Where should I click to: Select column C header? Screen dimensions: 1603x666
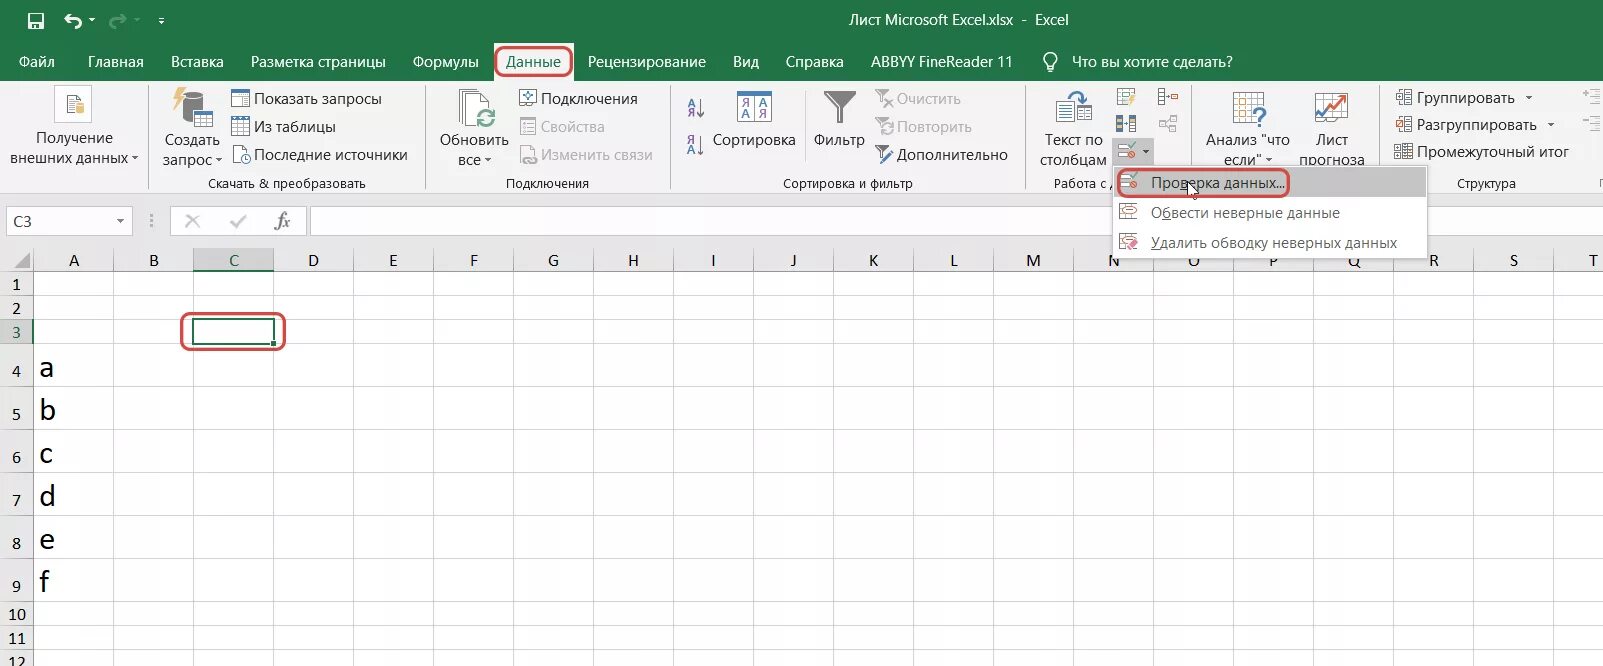(234, 260)
